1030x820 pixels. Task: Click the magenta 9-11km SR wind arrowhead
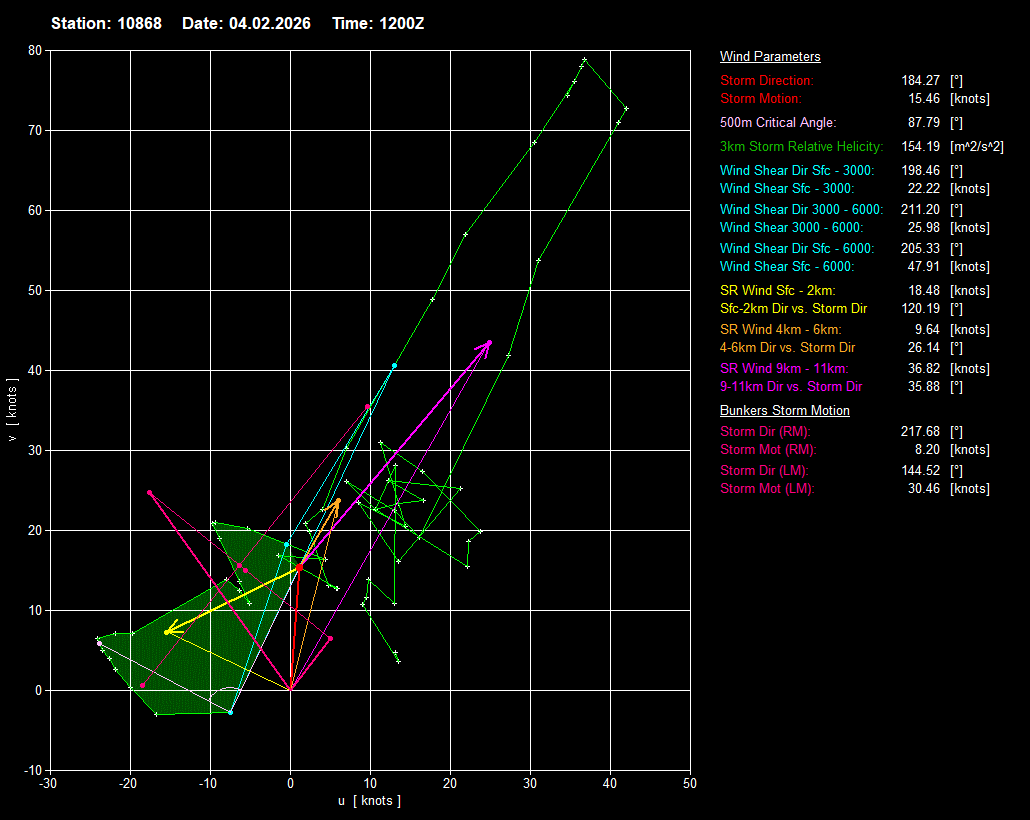(x=488, y=343)
